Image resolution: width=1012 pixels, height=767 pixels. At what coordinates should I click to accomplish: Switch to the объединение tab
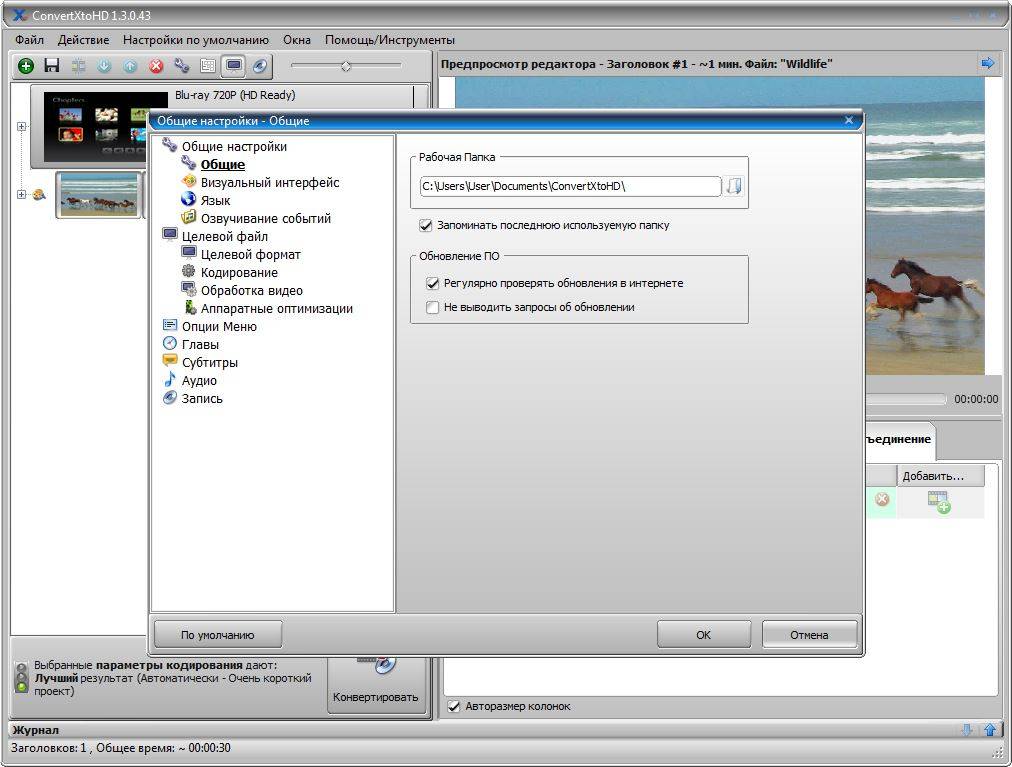pyautogui.click(x=898, y=440)
